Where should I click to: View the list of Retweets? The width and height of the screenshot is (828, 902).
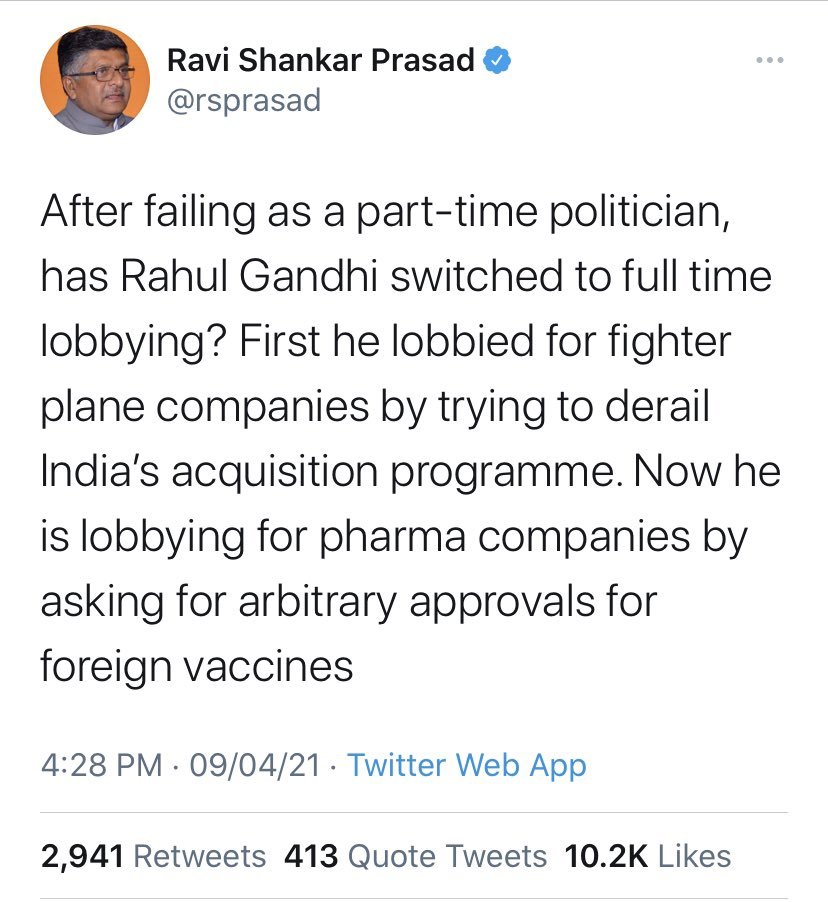(199, 856)
